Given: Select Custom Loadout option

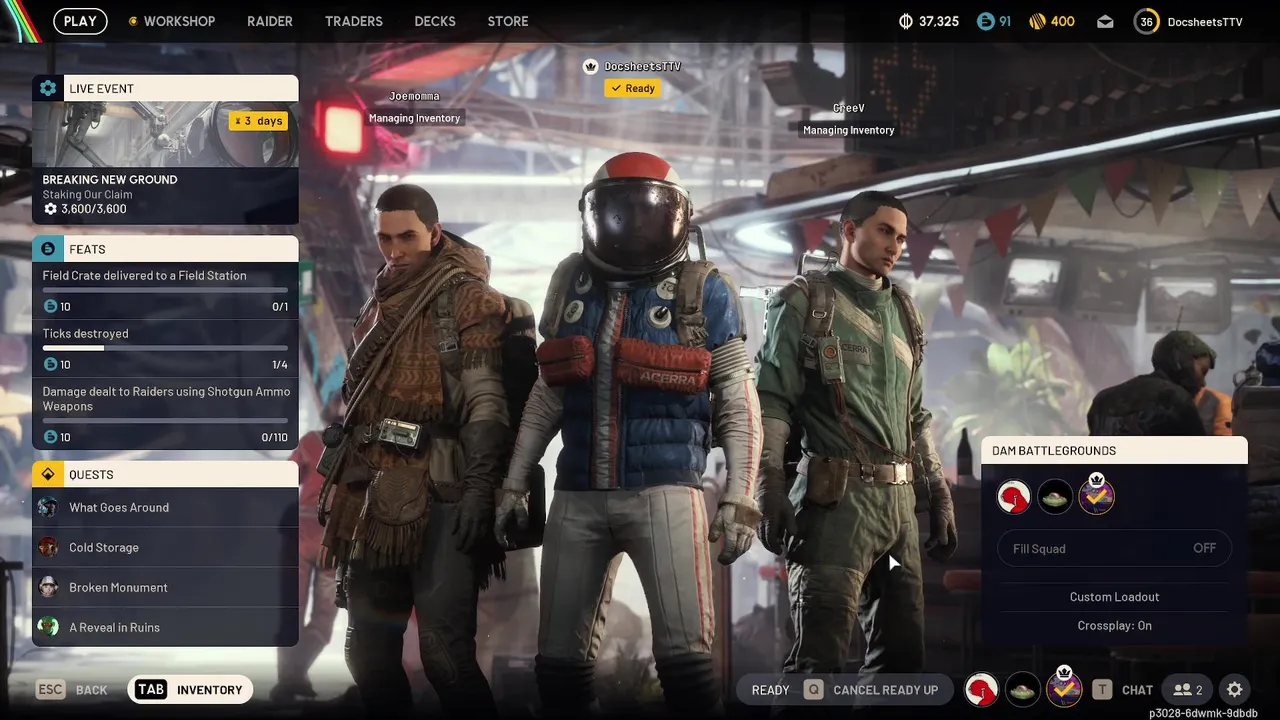Looking at the screenshot, I should 1114,597.
